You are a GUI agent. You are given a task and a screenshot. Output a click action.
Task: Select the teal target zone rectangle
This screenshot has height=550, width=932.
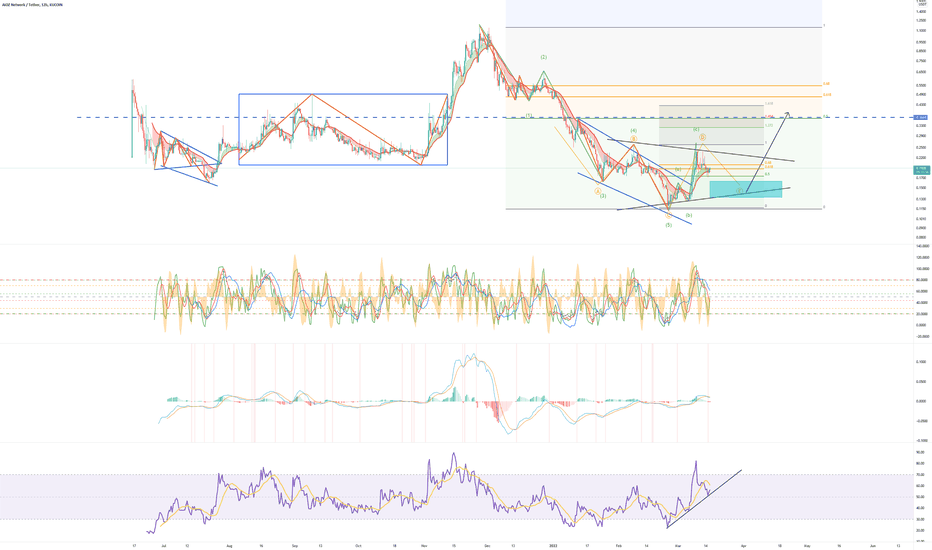[745, 189]
